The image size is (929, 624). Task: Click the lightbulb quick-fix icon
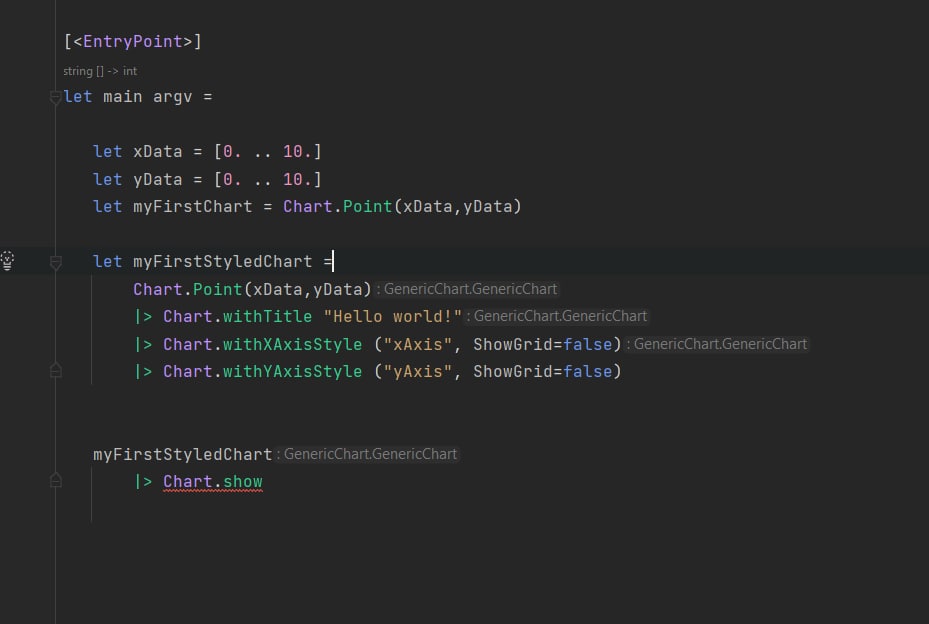click(x=7, y=261)
